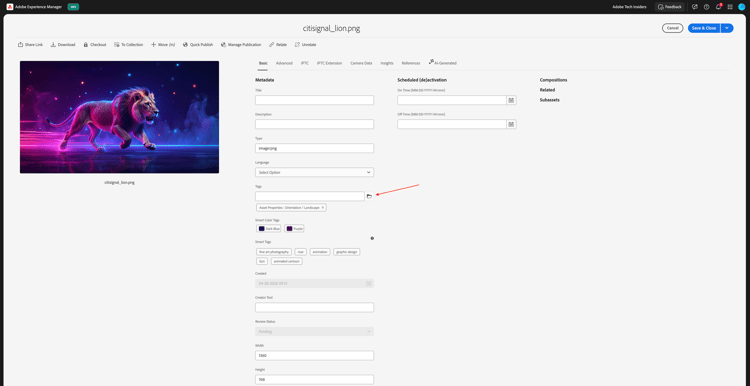Open the notifications bell
The height and width of the screenshot is (386, 750).
718,7
